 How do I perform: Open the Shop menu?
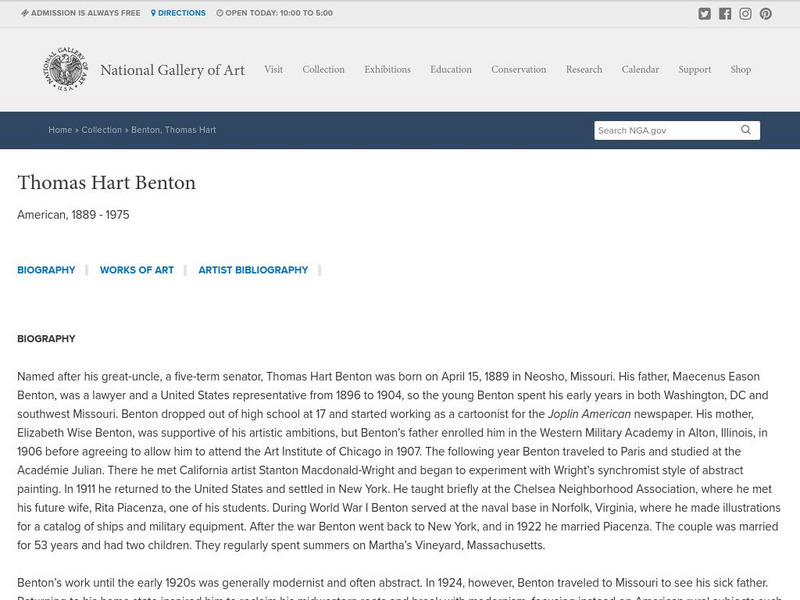740,69
